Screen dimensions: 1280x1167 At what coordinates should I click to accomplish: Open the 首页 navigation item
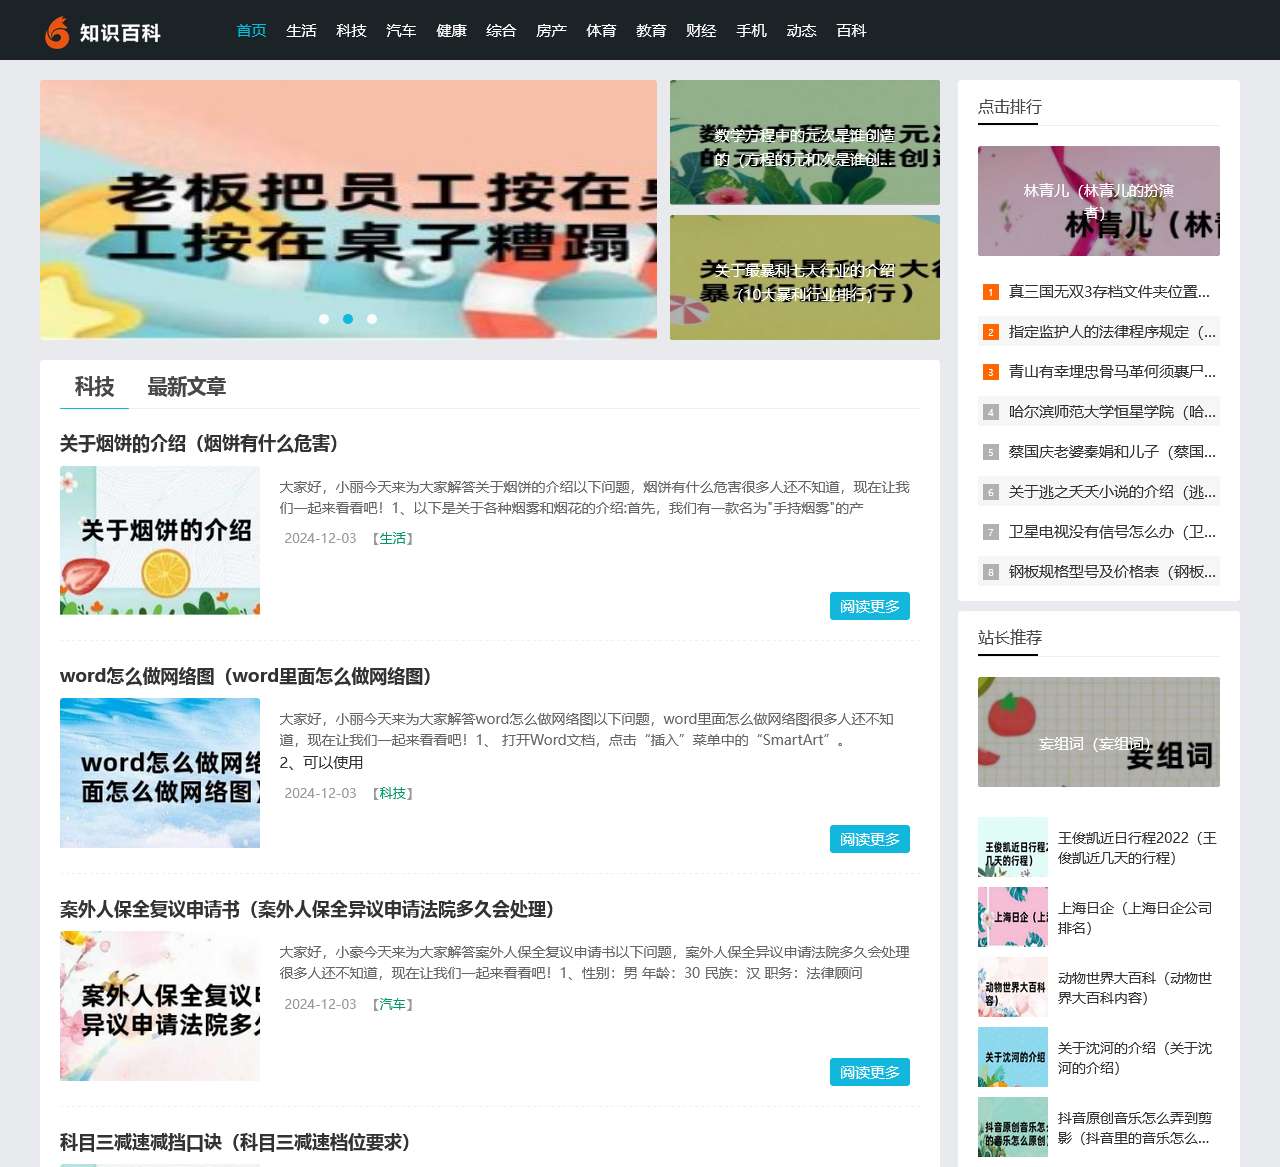pyautogui.click(x=250, y=30)
